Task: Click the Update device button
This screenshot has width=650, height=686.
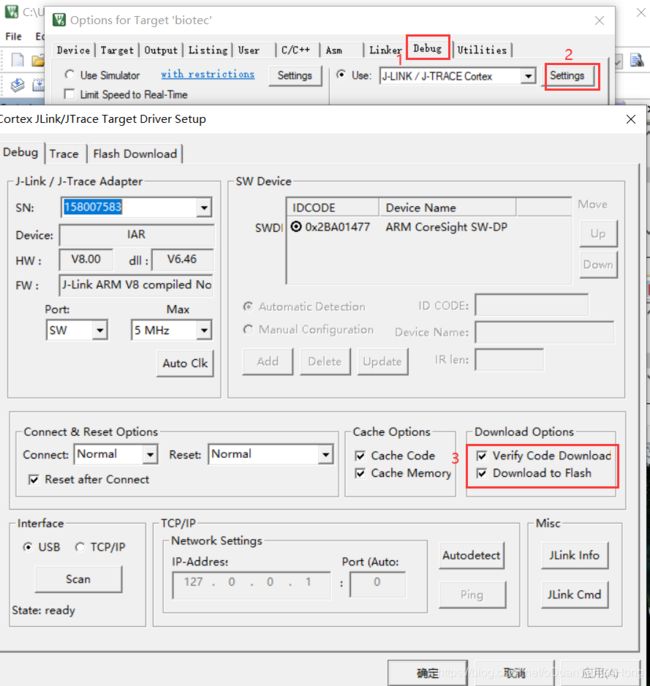Action: [382, 361]
